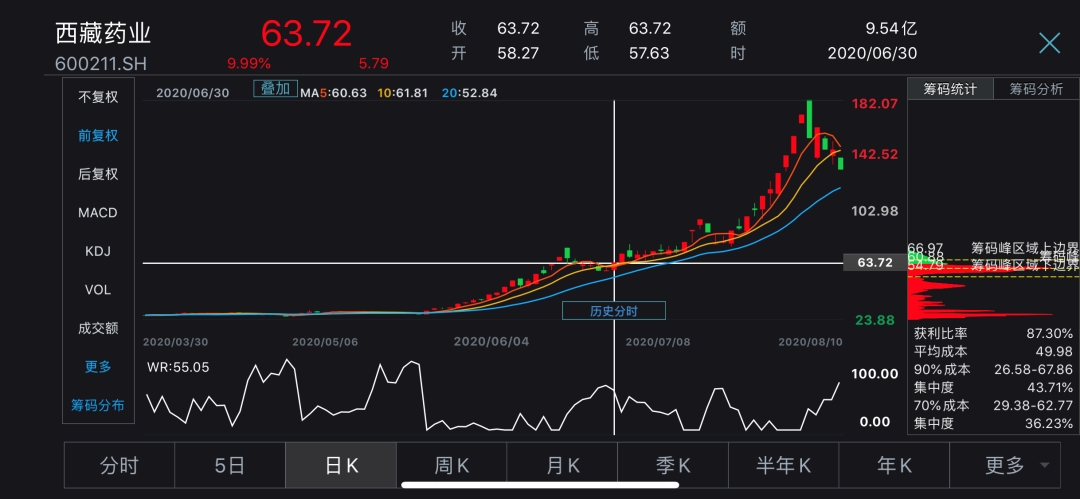This screenshot has width=1080, height=499.
Task: Click the 70%成本 29.38-62.77 row
Action: (993, 405)
